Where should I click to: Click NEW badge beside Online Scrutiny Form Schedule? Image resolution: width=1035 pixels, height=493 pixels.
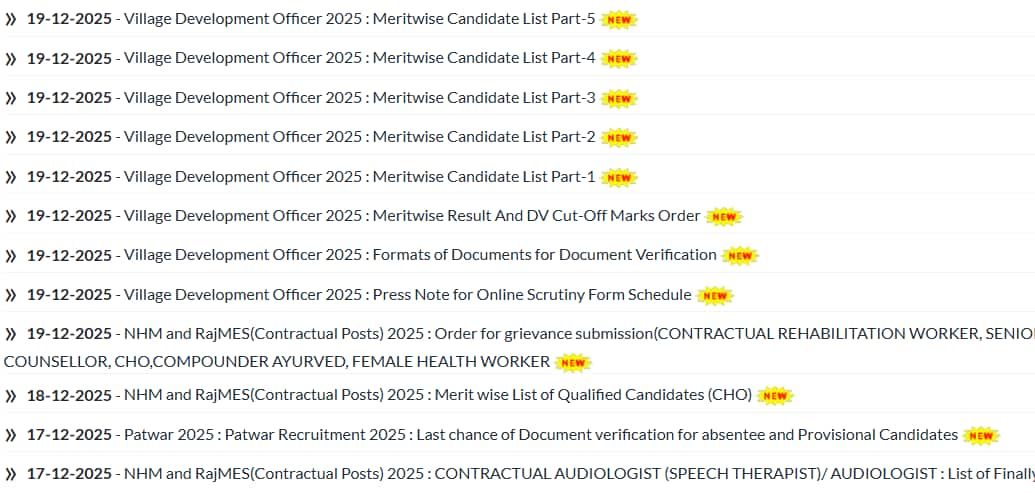(715, 296)
